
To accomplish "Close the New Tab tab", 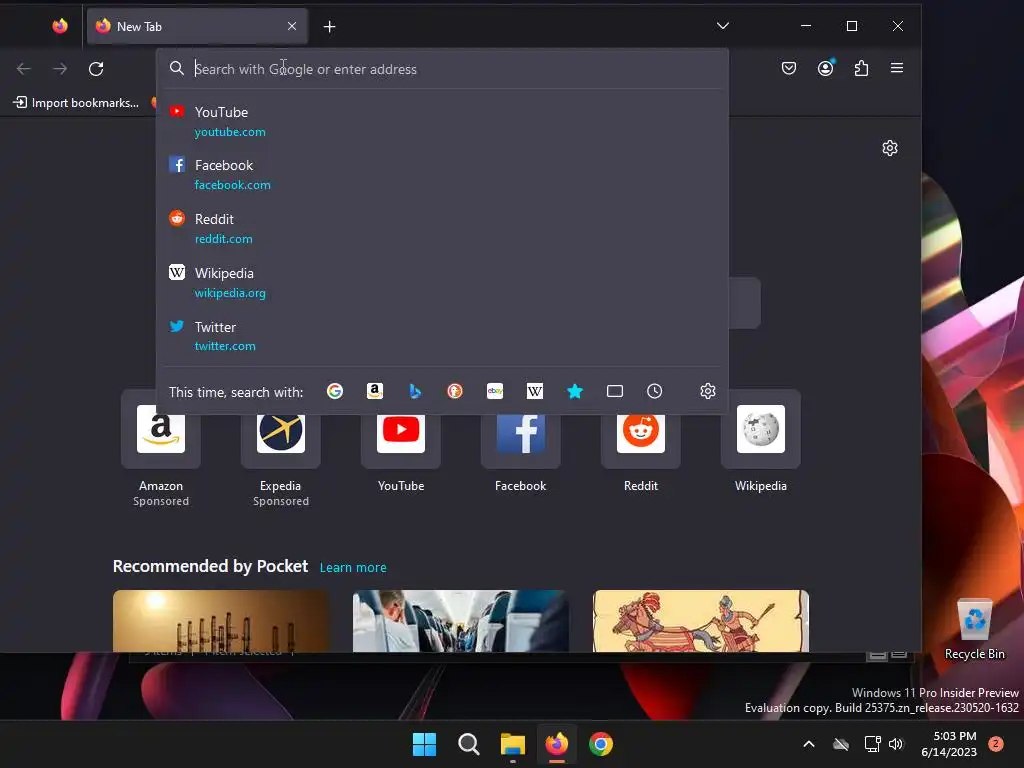I will tap(292, 26).
